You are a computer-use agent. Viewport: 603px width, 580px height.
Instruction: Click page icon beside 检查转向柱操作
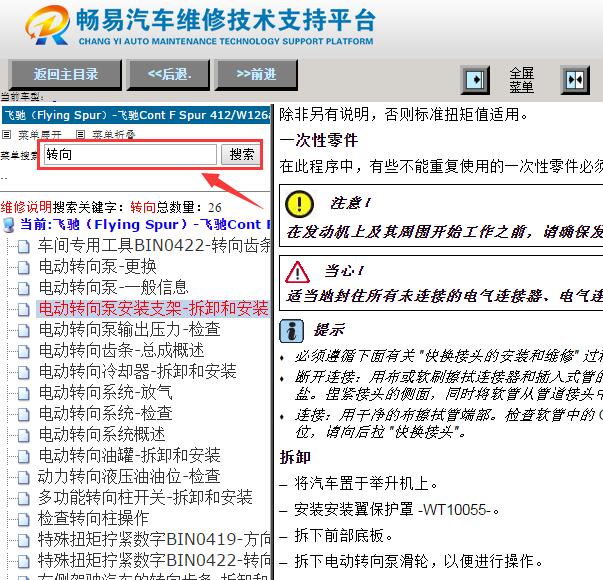23,519
